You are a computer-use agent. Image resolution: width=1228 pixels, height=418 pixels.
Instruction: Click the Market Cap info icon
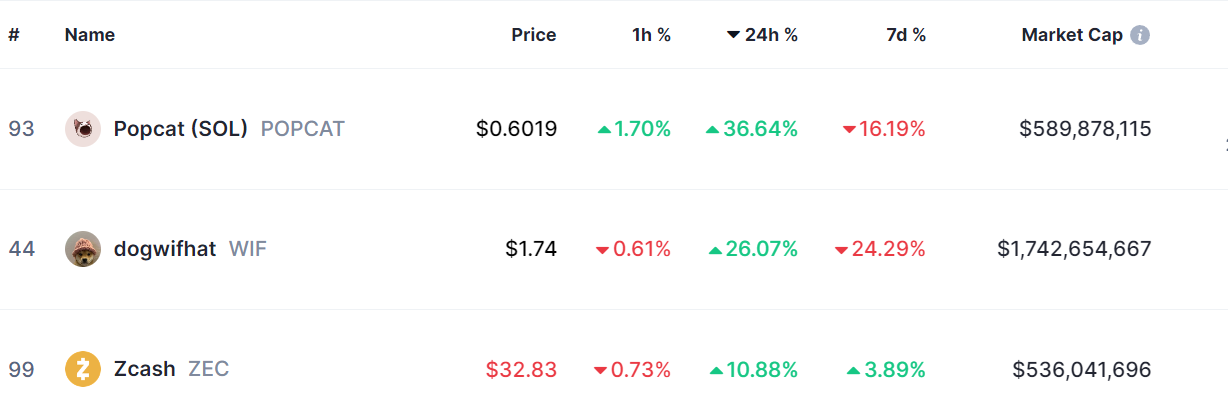(x=1139, y=35)
